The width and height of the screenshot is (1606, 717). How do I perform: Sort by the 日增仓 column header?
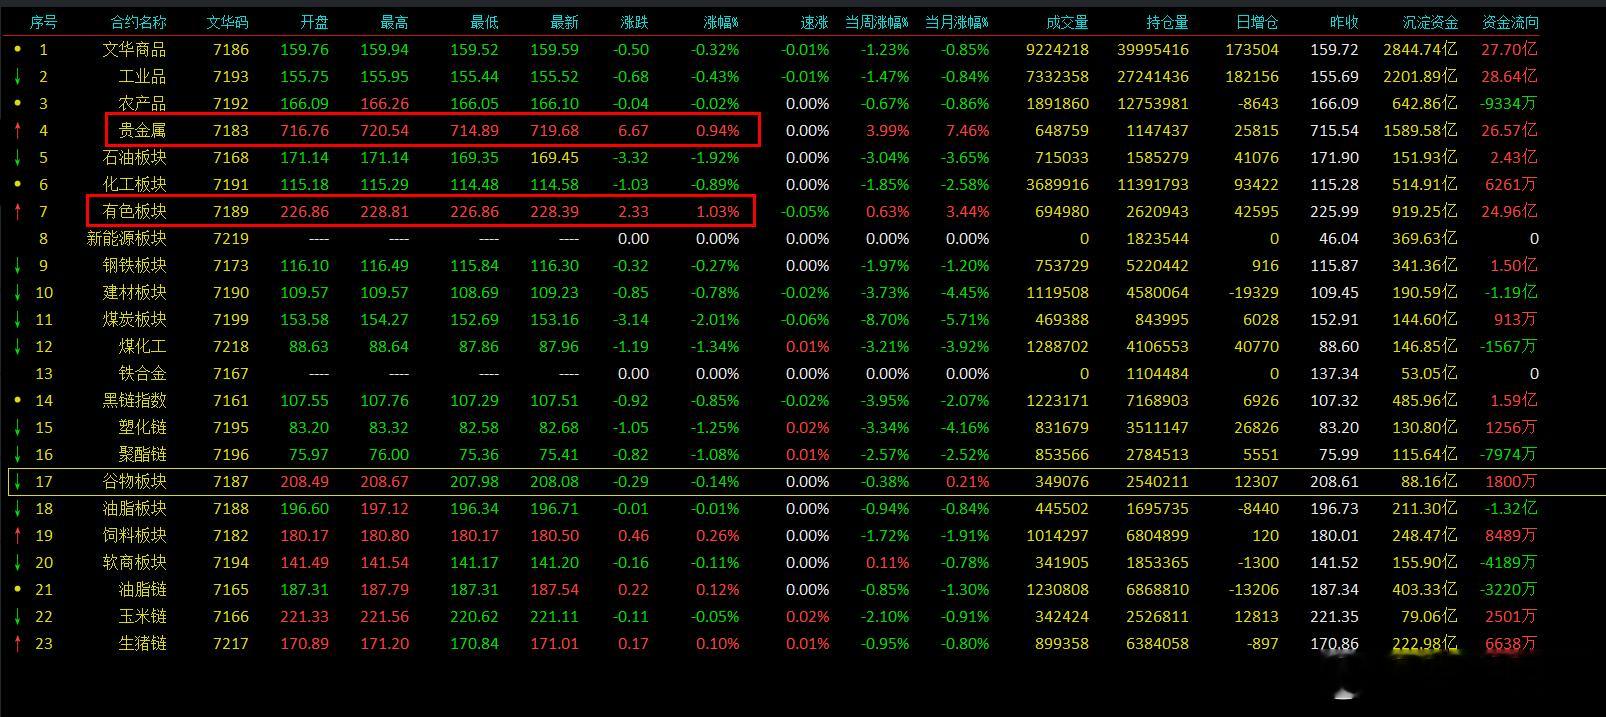point(1257,22)
